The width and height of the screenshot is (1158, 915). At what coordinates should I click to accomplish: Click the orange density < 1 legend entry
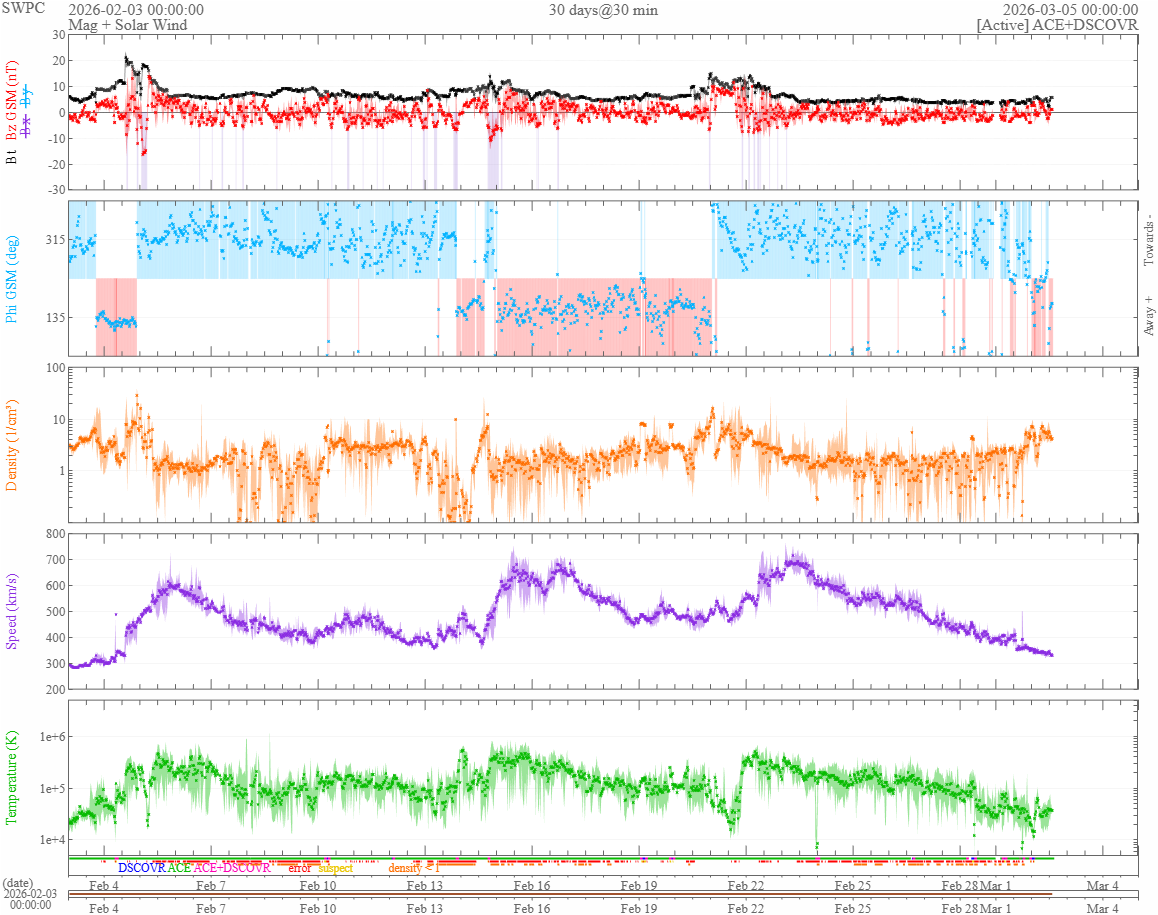414,868
